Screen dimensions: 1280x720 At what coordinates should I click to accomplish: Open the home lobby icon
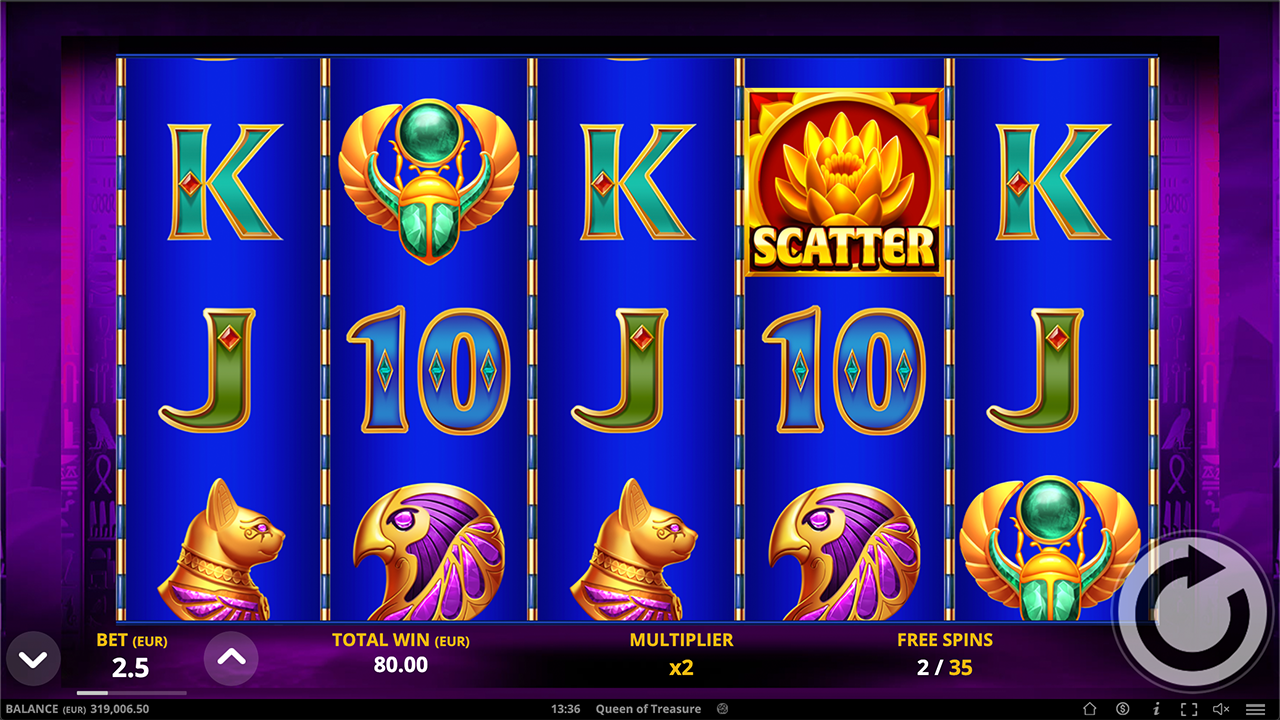coord(1090,709)
